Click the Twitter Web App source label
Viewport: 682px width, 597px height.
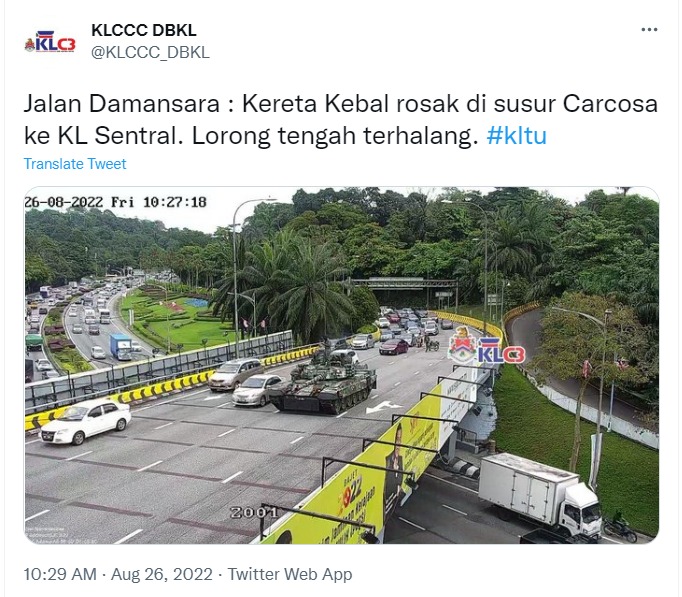point(290,574)
